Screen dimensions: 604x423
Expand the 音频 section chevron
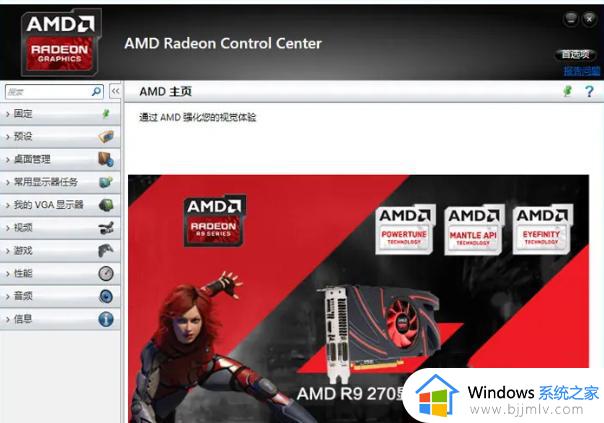(8, 297)
